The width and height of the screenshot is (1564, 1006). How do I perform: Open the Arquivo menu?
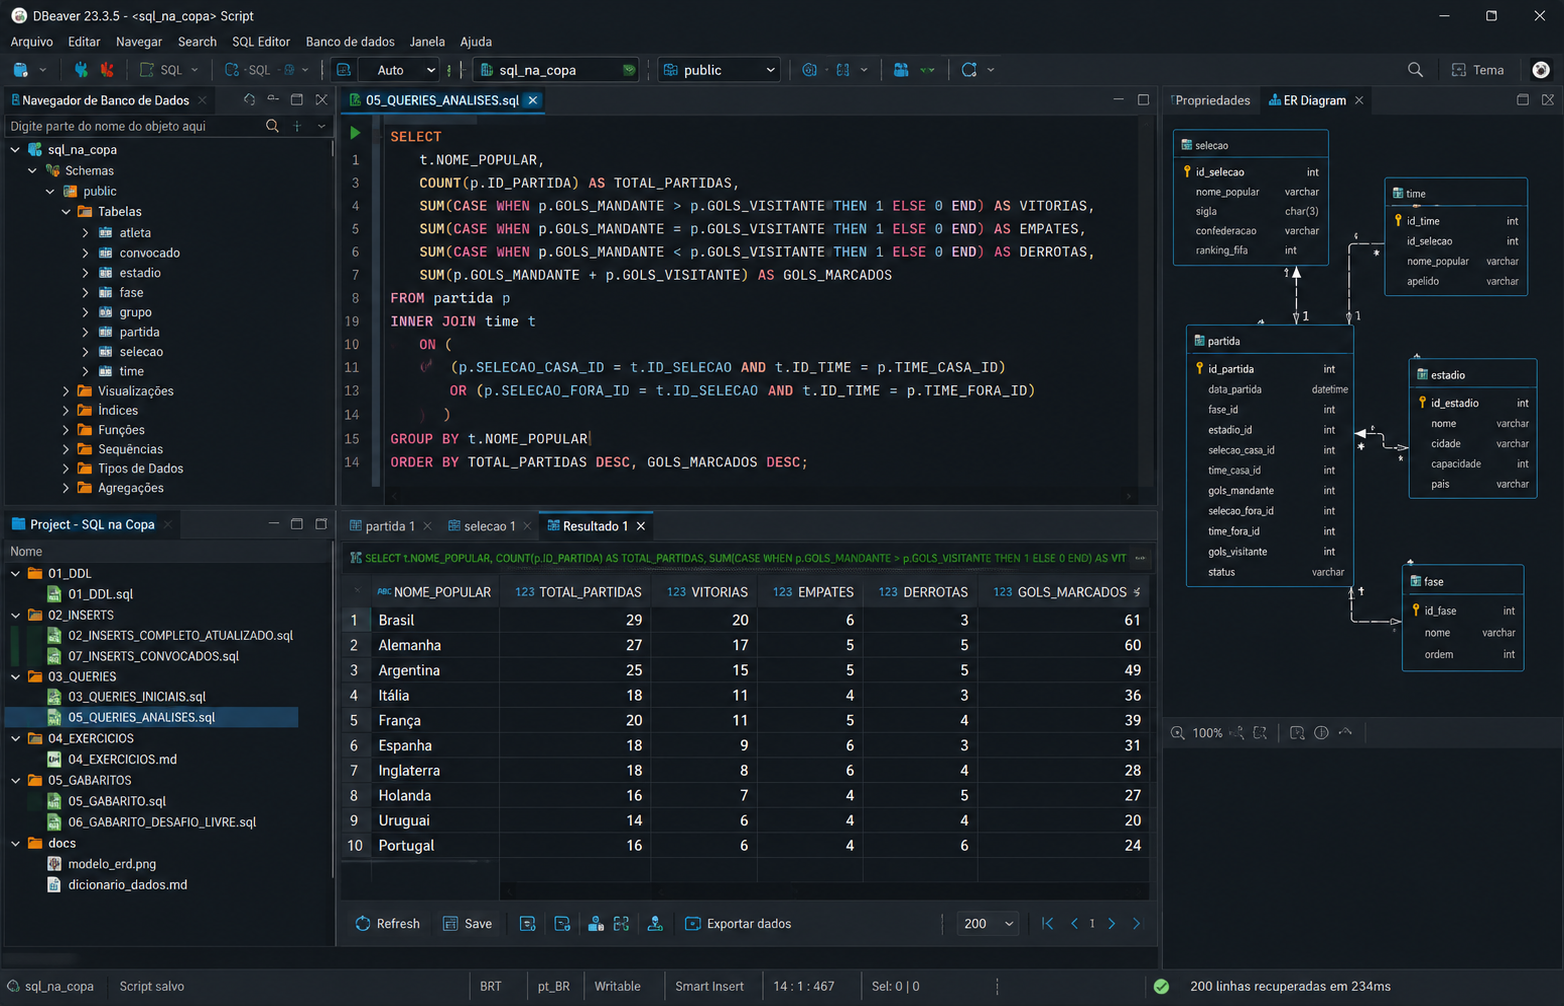(x=31, y=42)
